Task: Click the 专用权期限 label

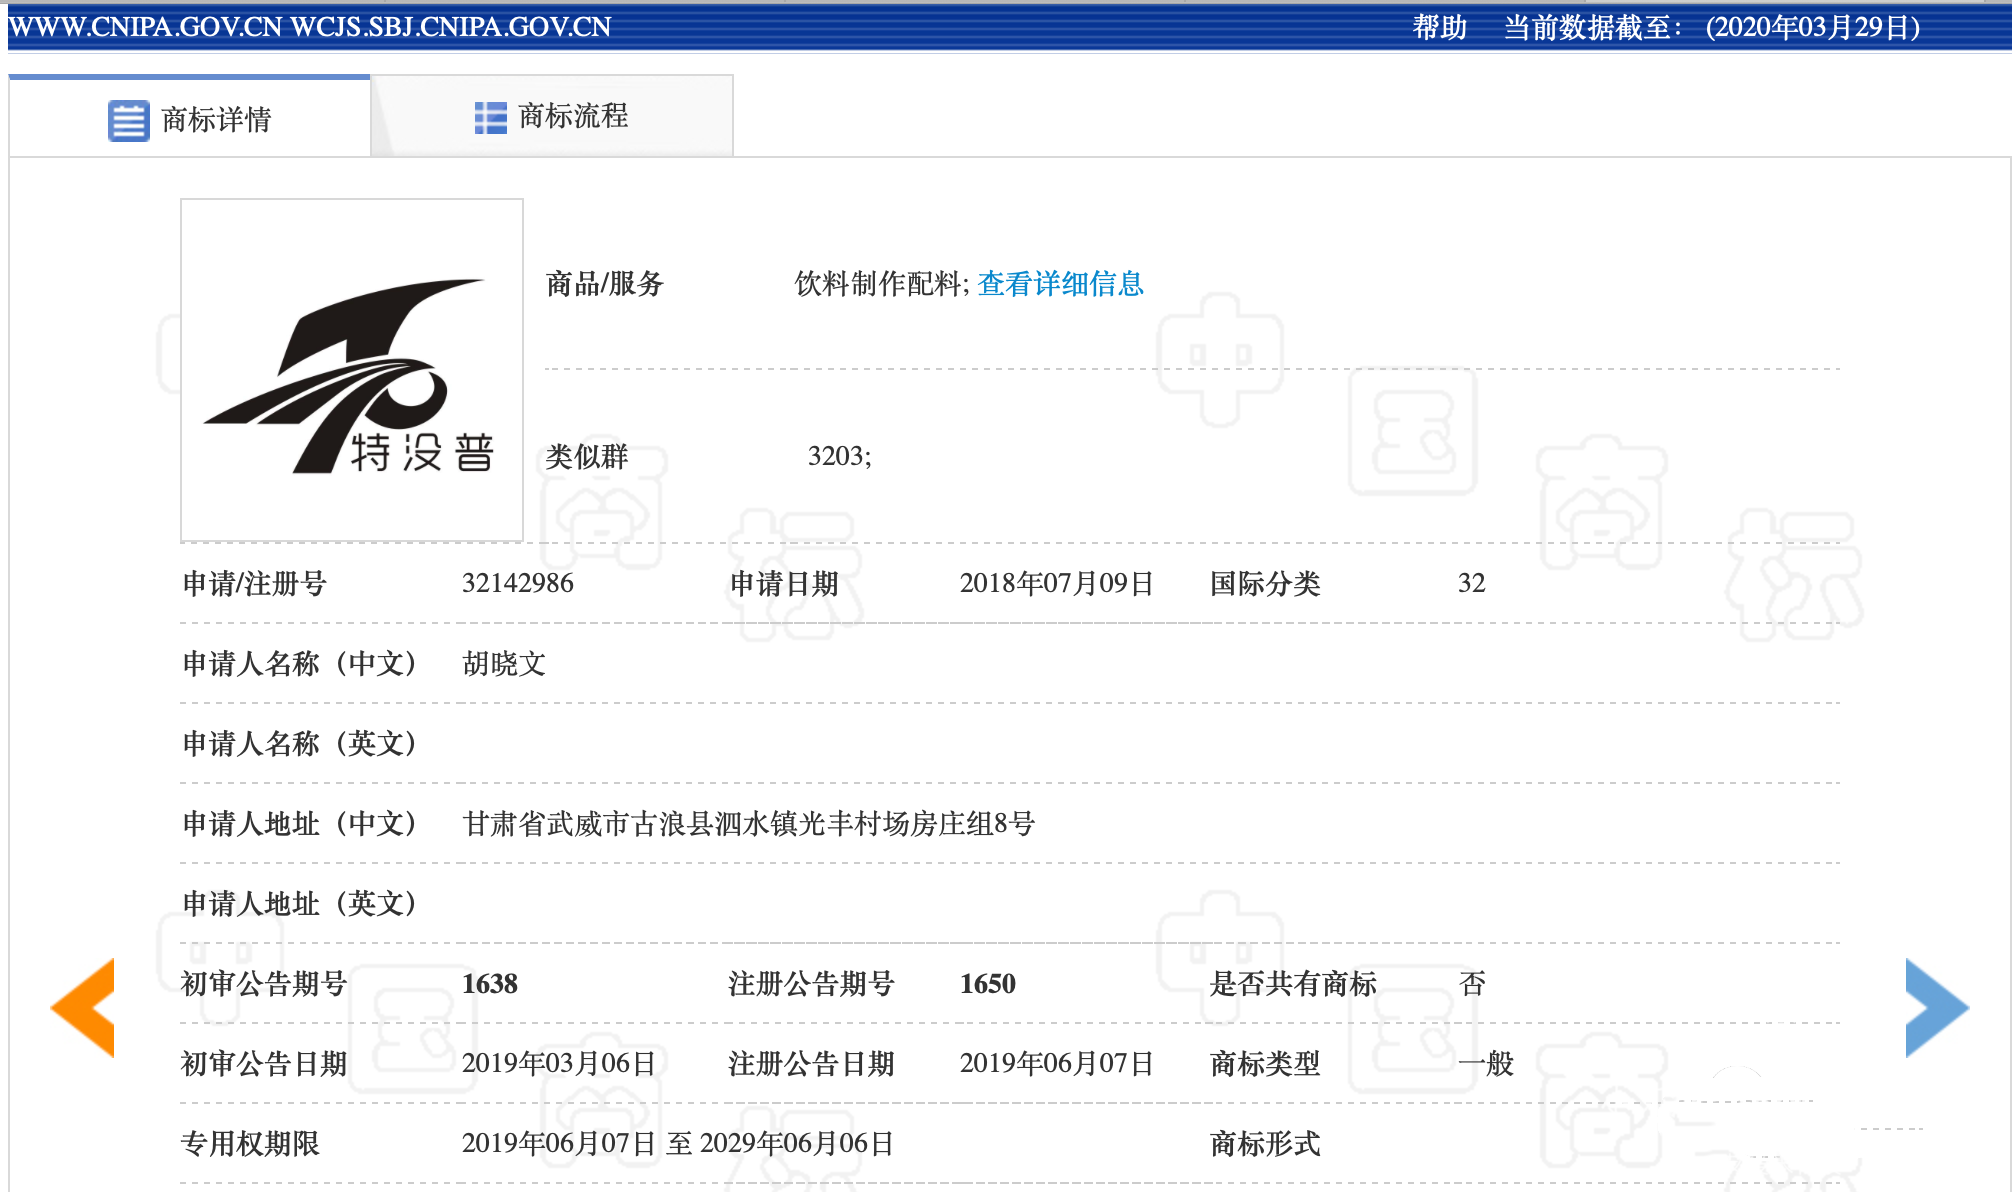Action: point(250,1143)
